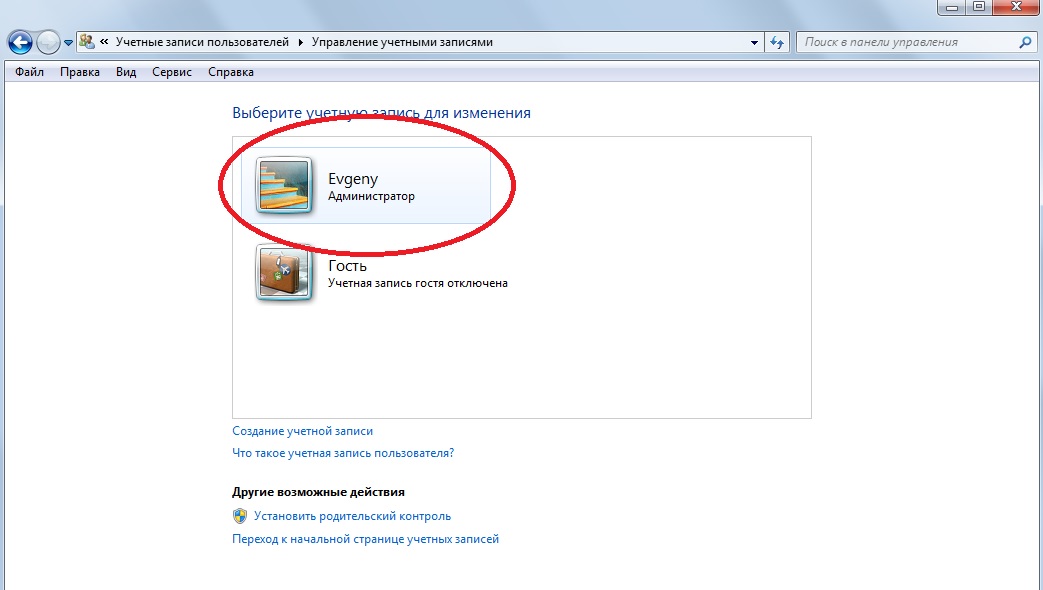Open the Справка menu
1043x590 pixels.
coord(231,72)
